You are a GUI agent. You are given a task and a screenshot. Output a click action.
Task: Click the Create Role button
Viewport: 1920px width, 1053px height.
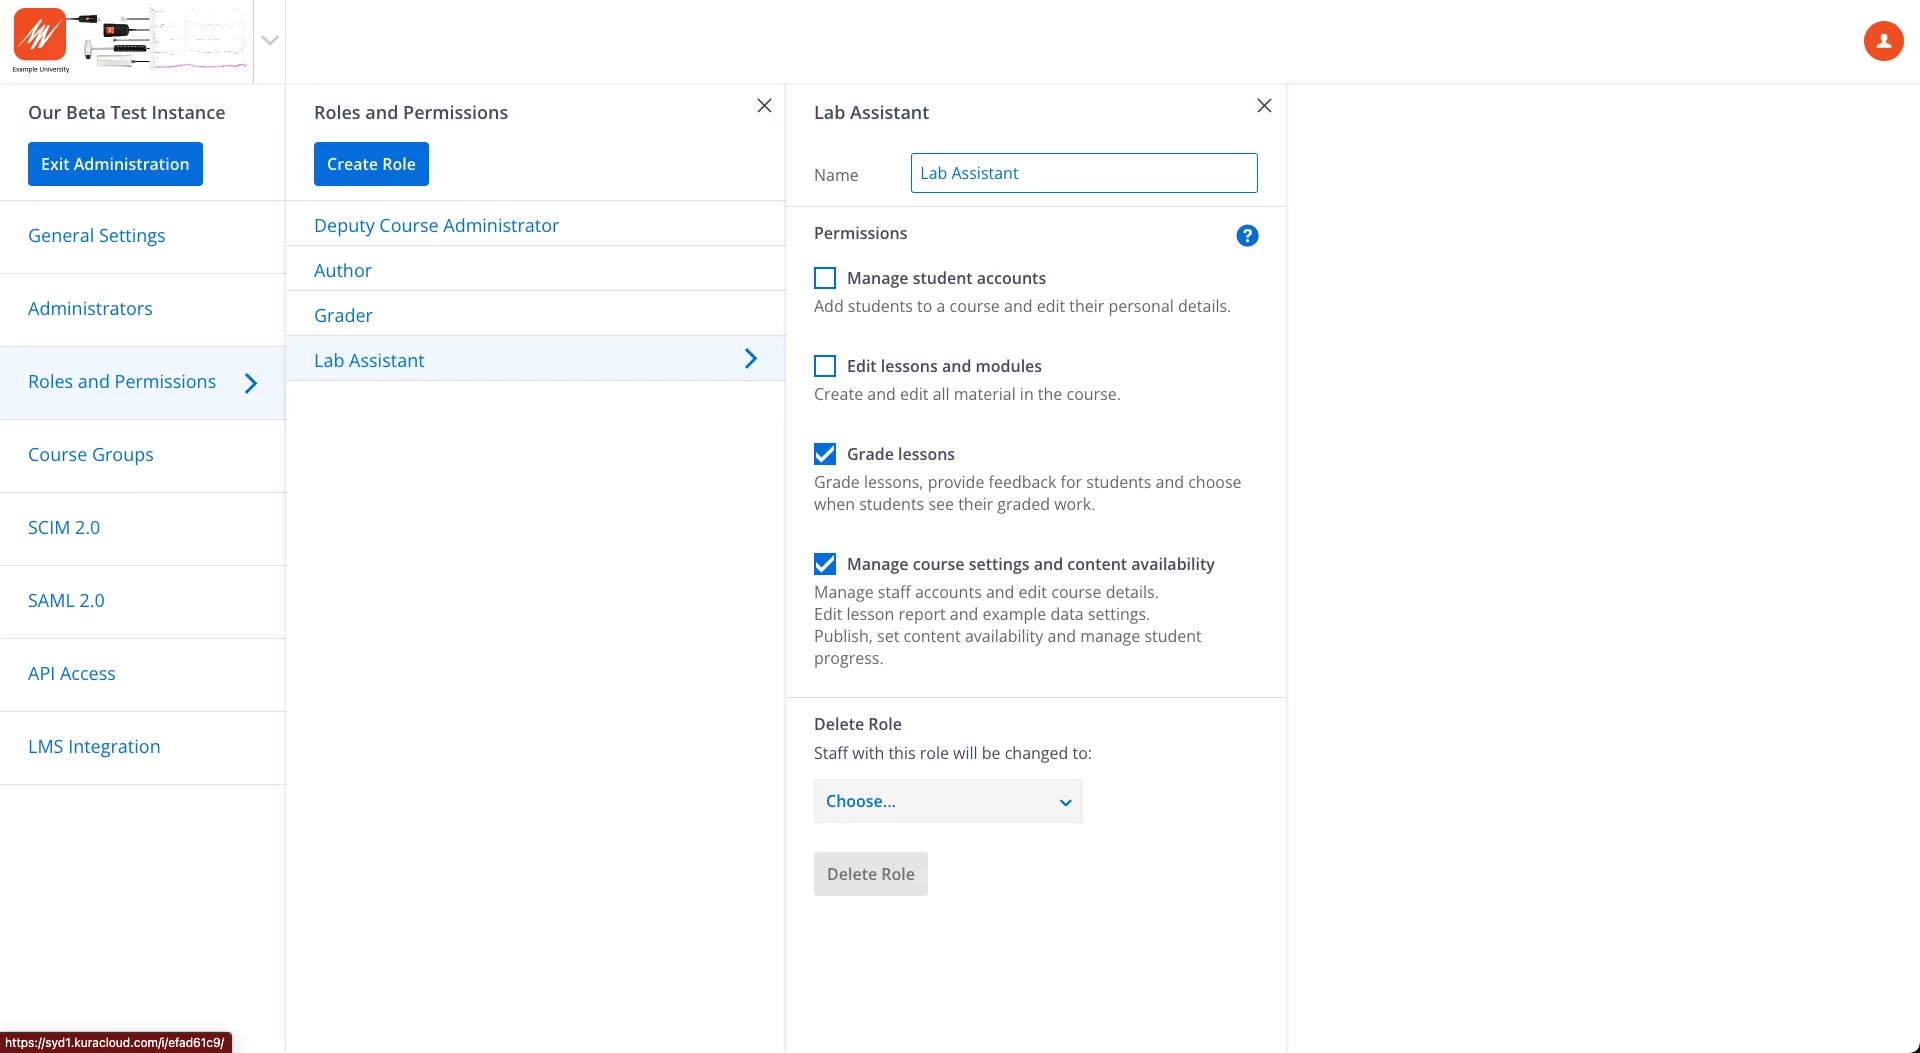click(371, 164)
